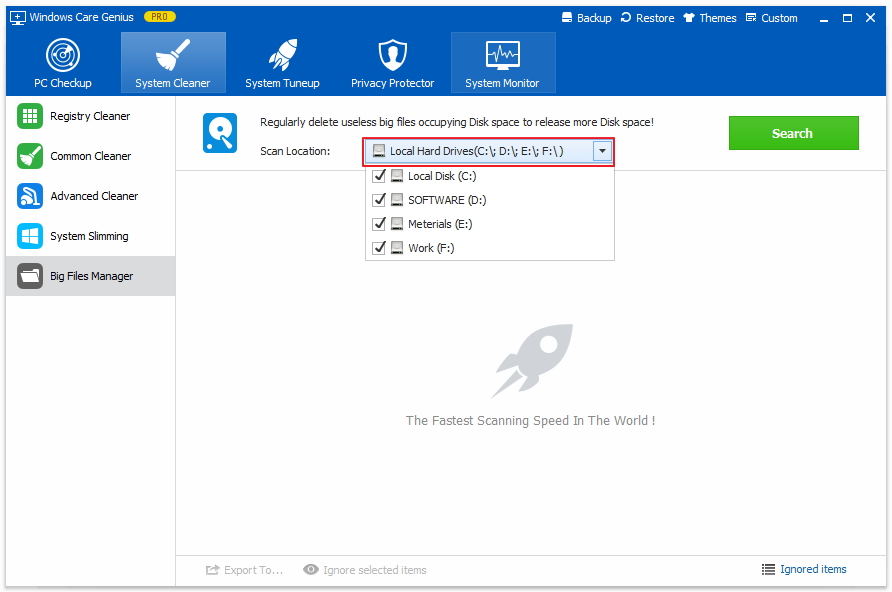Click the System Slimming Windows icon
The width and height of the screenshot is (892, 592).
(x=30, y=236)
